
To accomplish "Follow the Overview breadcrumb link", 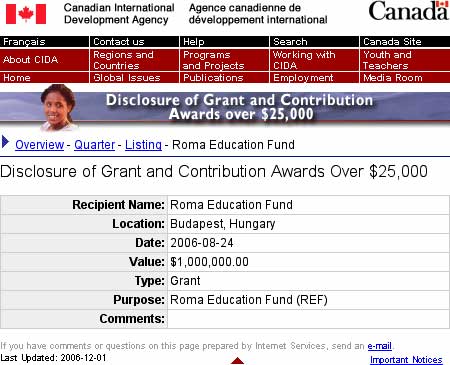I will point(39,145).
